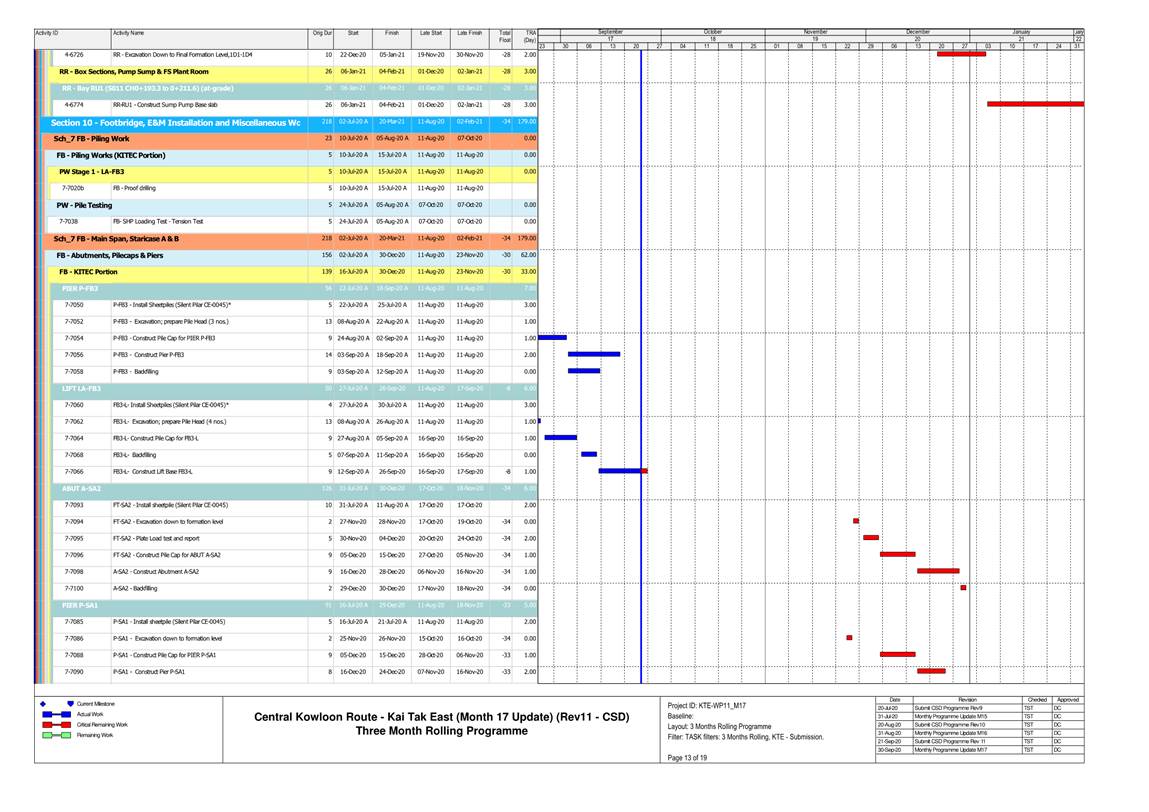This screenshot has width=1149, height=812.
Task: Click the blue bar for FB3-L Backfilling
Action: [x=589, y=454]
